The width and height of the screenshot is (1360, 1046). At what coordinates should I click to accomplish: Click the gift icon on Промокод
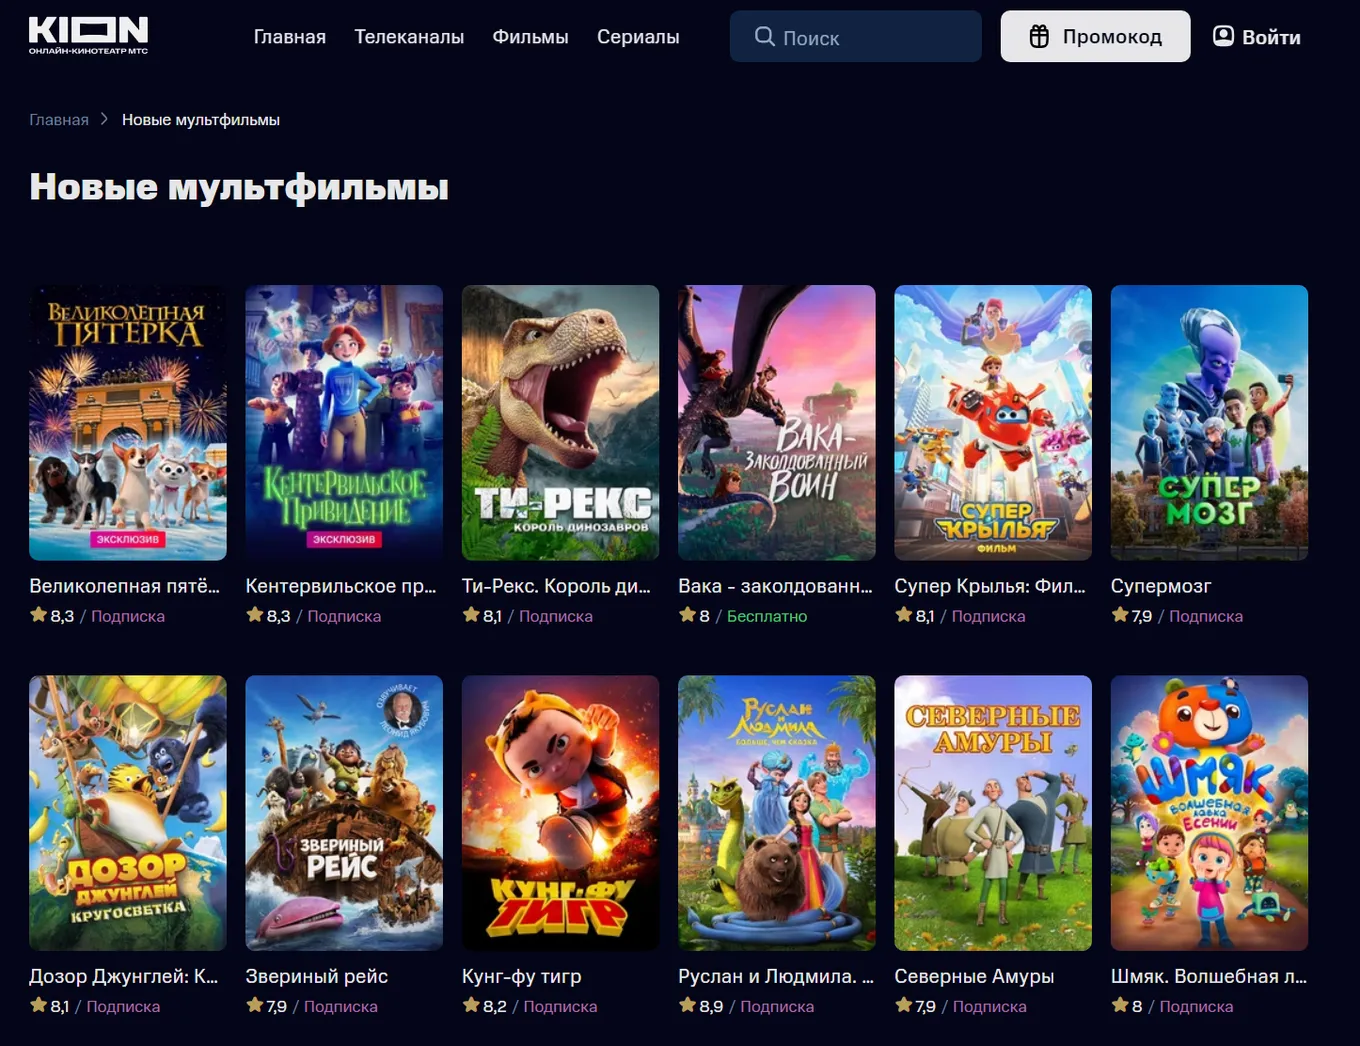1040,37
